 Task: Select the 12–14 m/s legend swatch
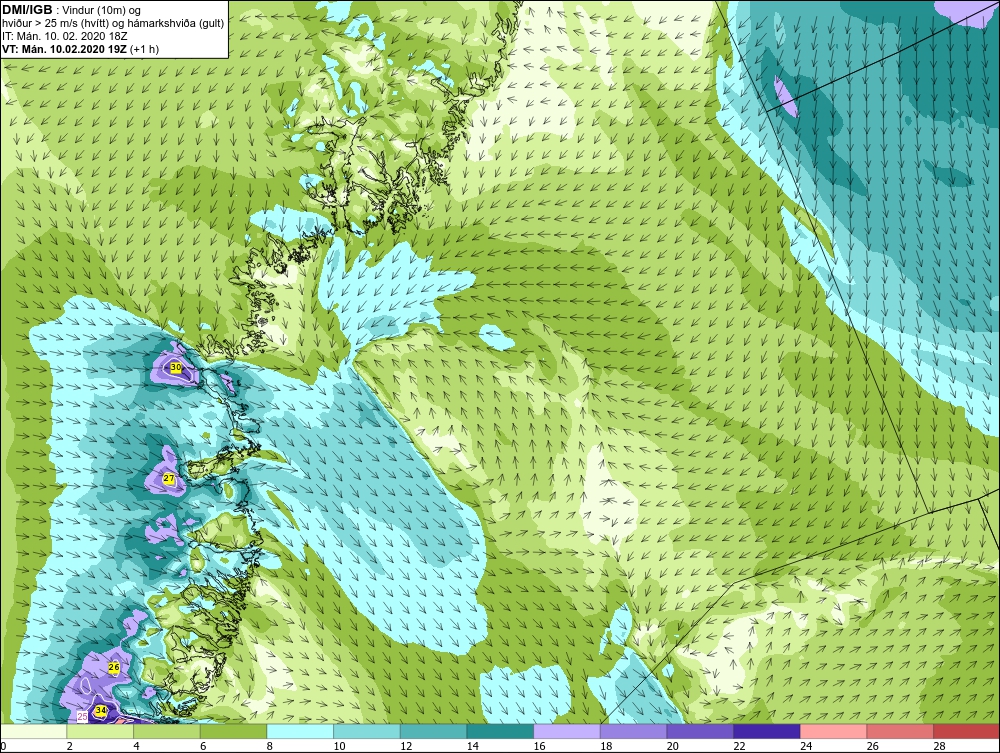[x=433, y=731]
